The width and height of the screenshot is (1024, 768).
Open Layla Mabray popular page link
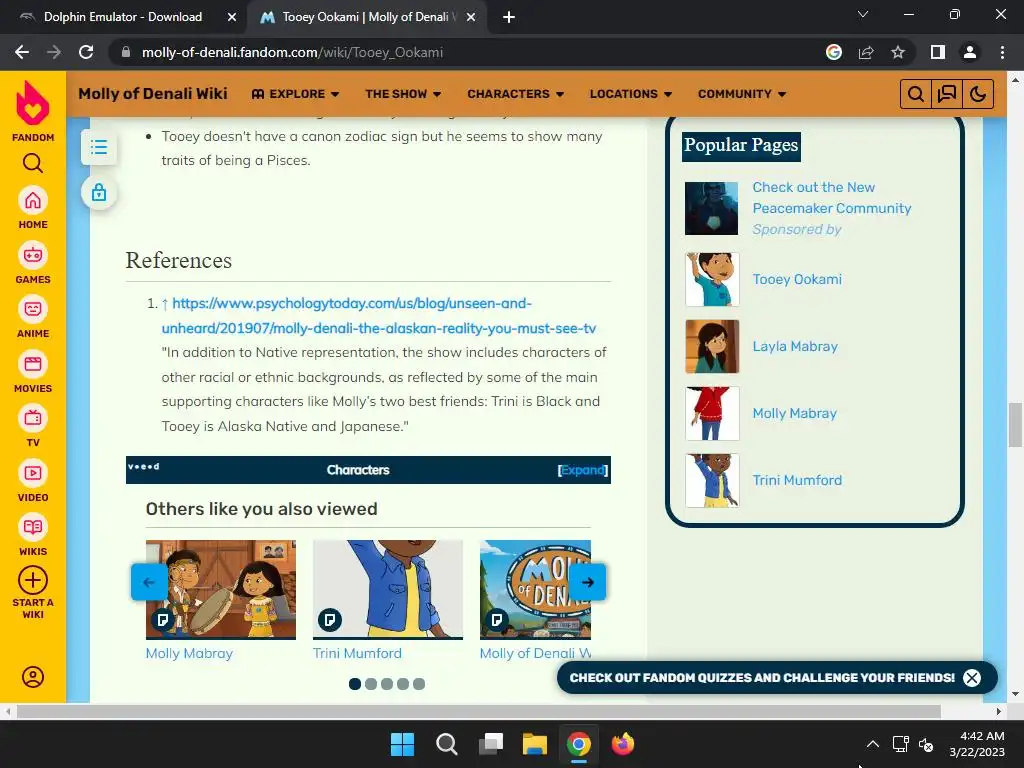[x=795, y=347]
